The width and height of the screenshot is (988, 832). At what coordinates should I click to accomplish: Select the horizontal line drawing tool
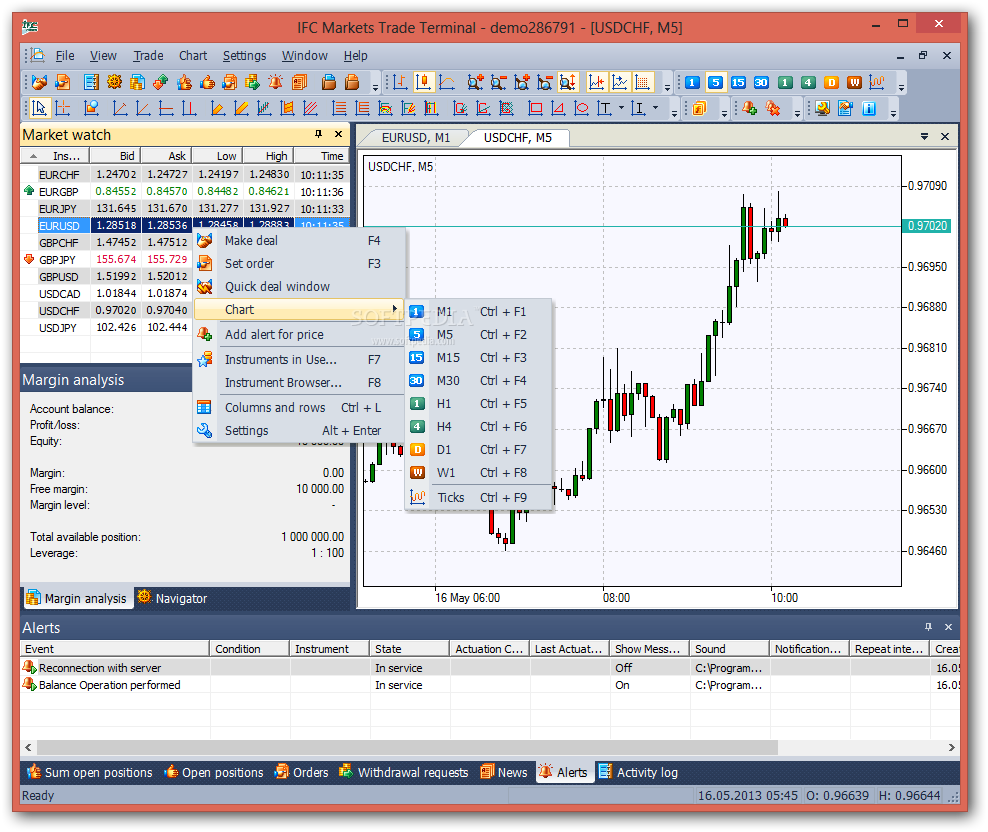tap(166, 109)
